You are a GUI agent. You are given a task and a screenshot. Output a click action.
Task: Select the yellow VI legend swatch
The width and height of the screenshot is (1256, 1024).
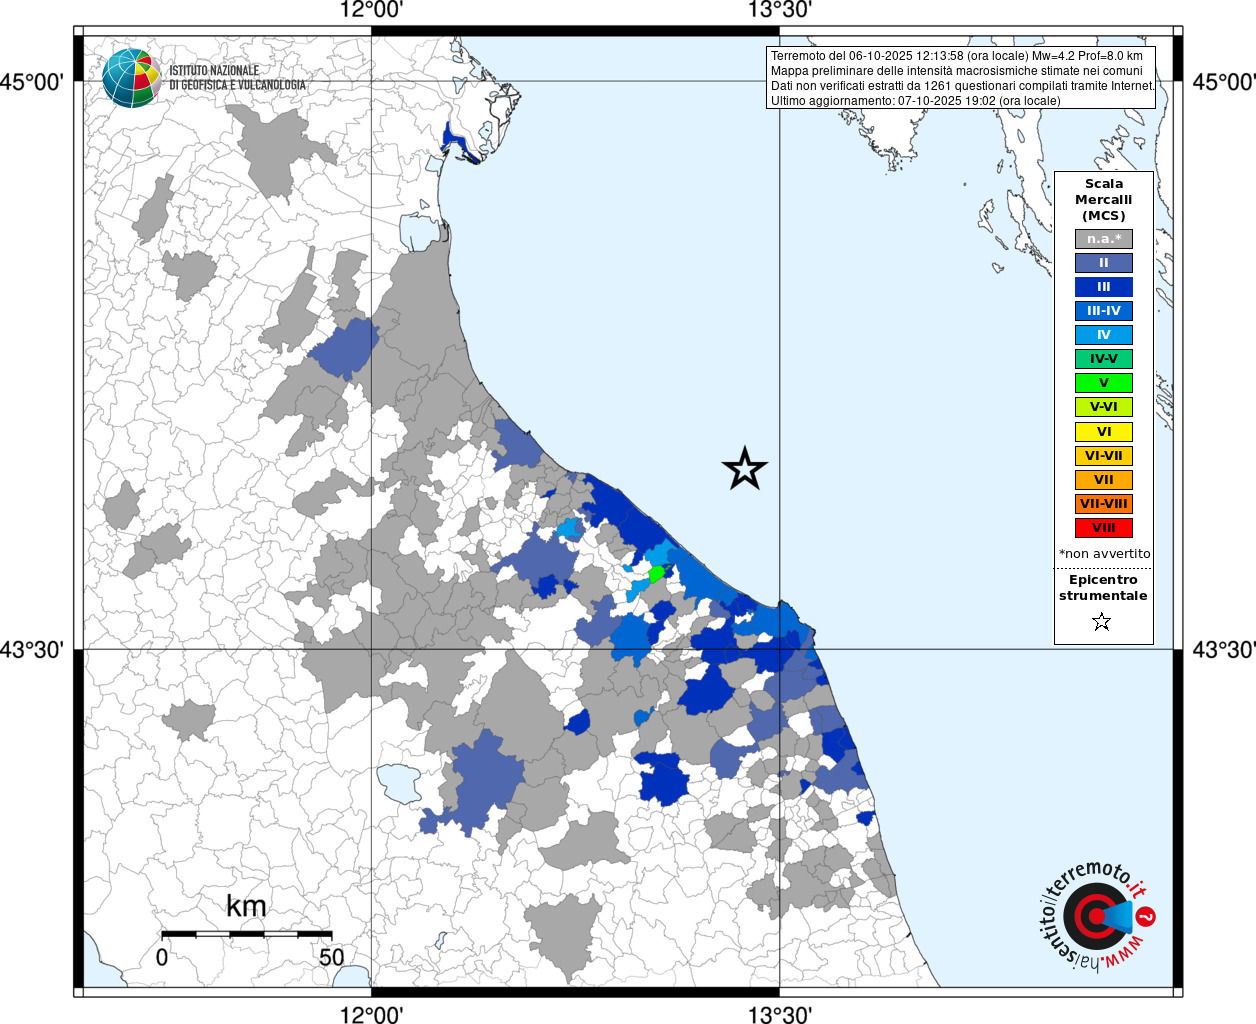point(1103,432)
